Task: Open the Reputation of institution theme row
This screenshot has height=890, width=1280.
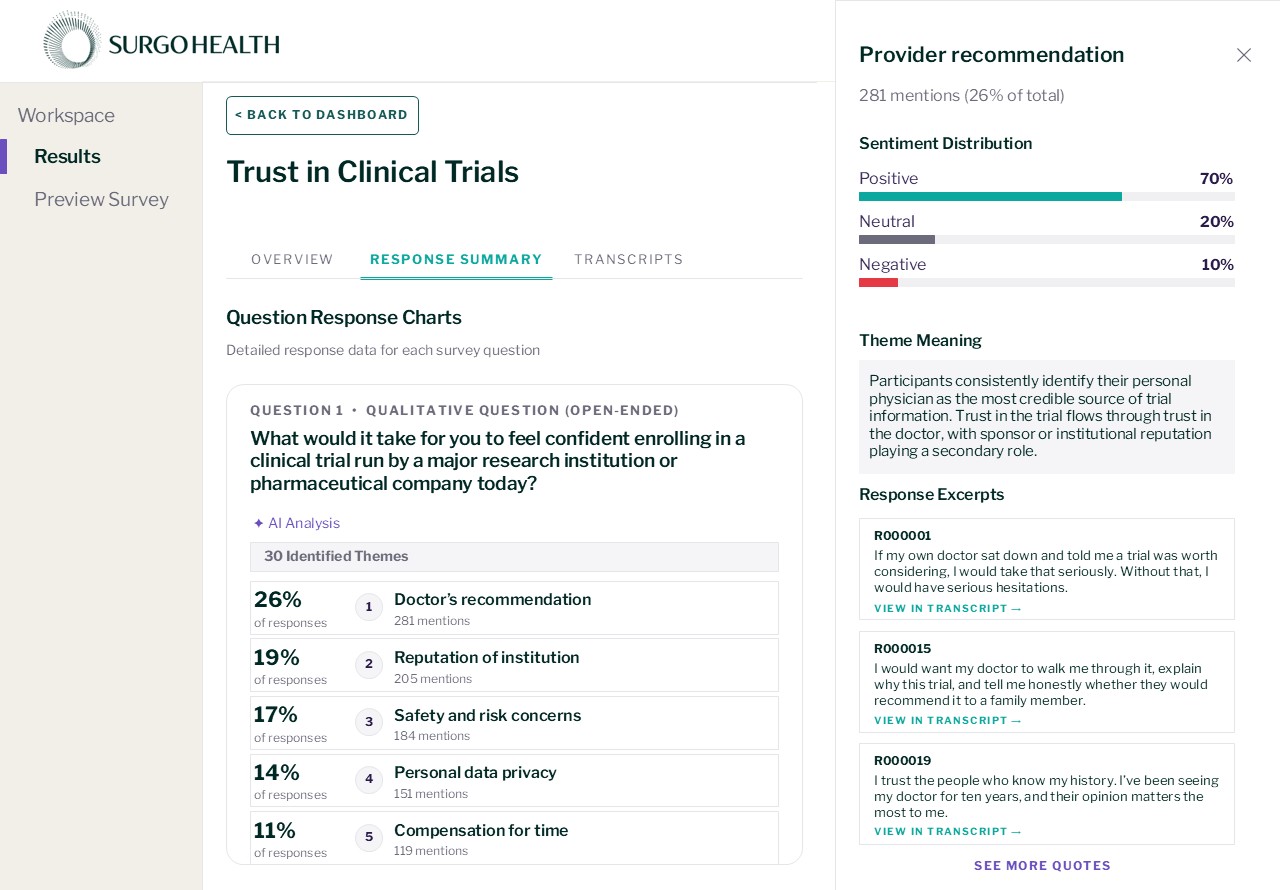Action: point(514,665)
